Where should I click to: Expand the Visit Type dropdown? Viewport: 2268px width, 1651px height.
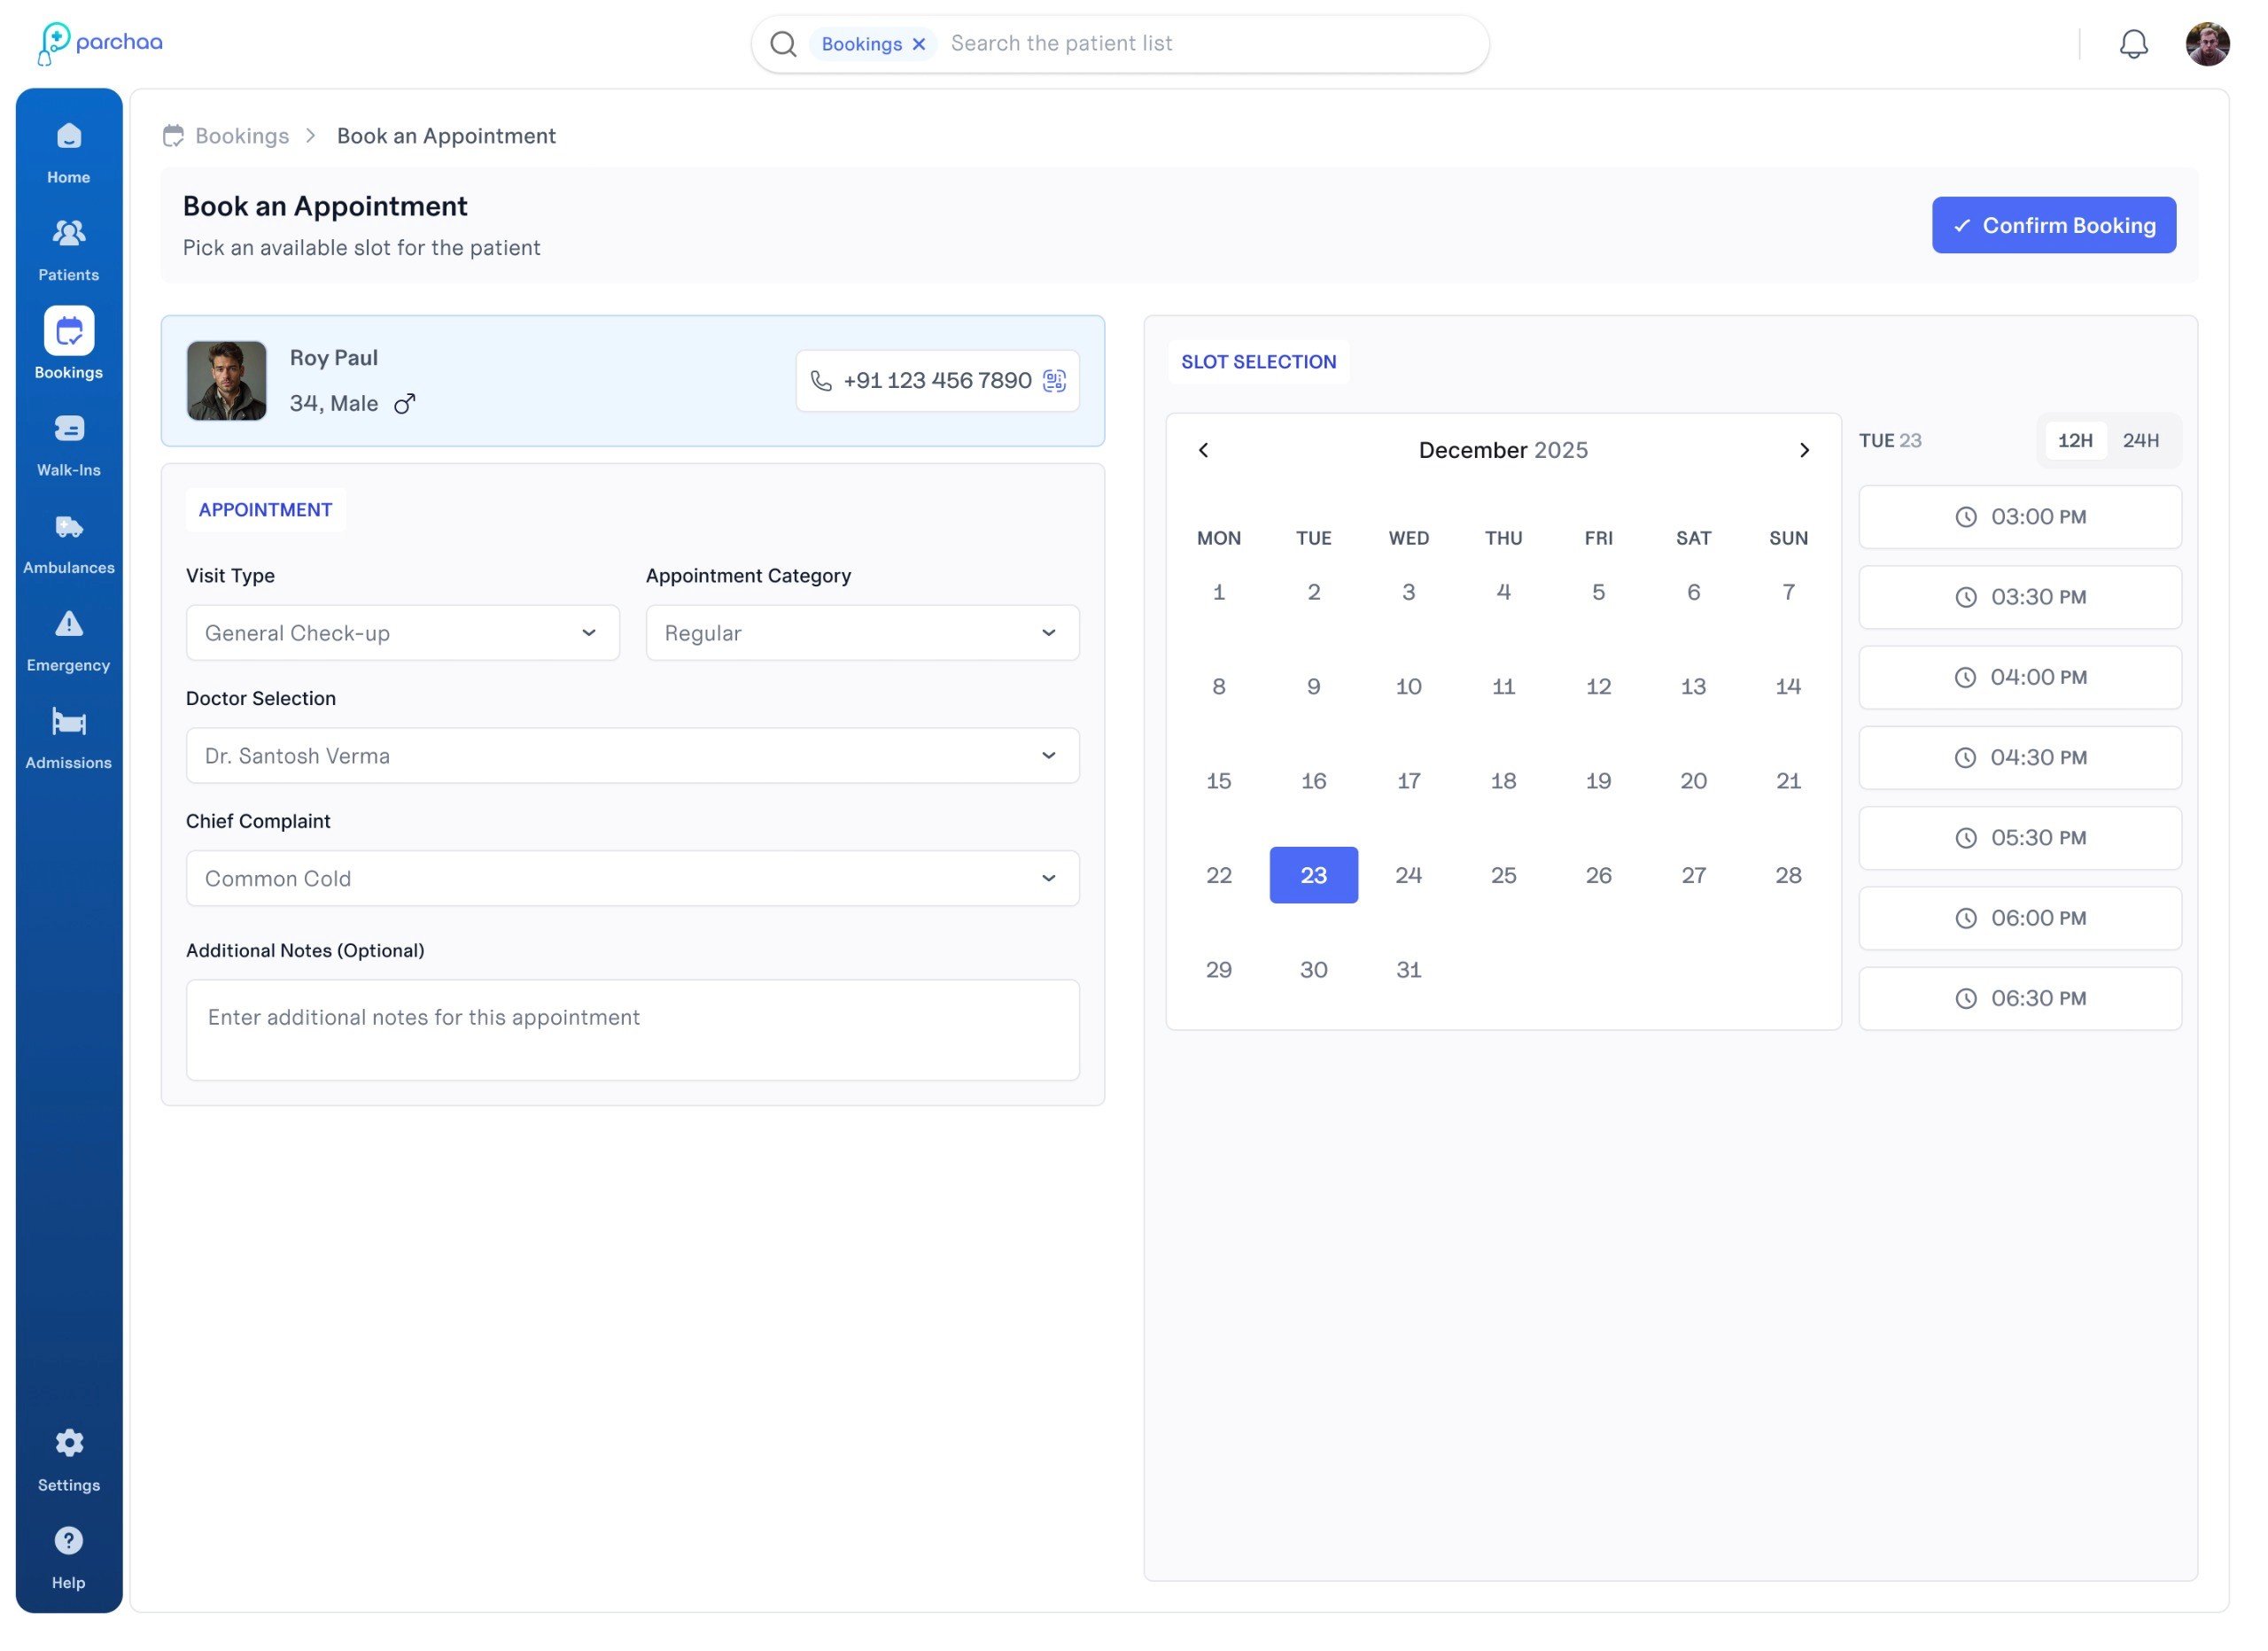[403, 633]
